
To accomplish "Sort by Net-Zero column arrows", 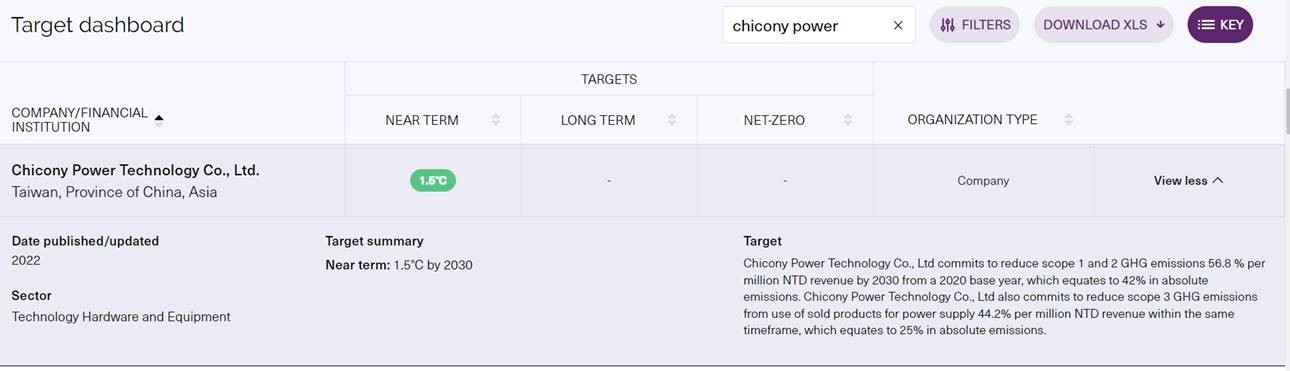I will (847, 120).
